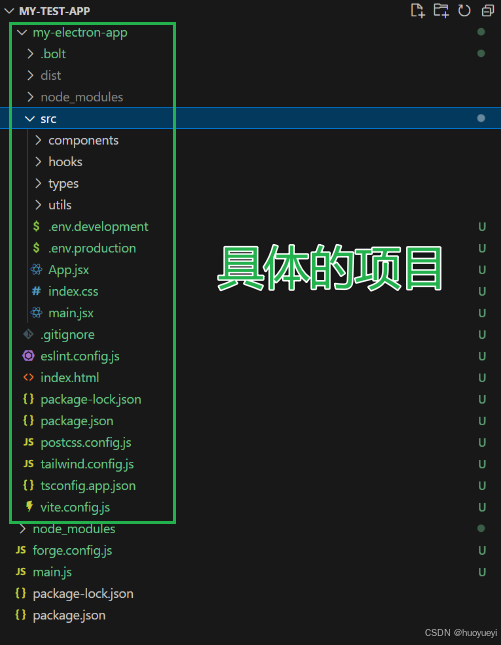Screen dimensions: 501x645
Task: Expand the .bolt folder chevron
Action: click(30, 54)
